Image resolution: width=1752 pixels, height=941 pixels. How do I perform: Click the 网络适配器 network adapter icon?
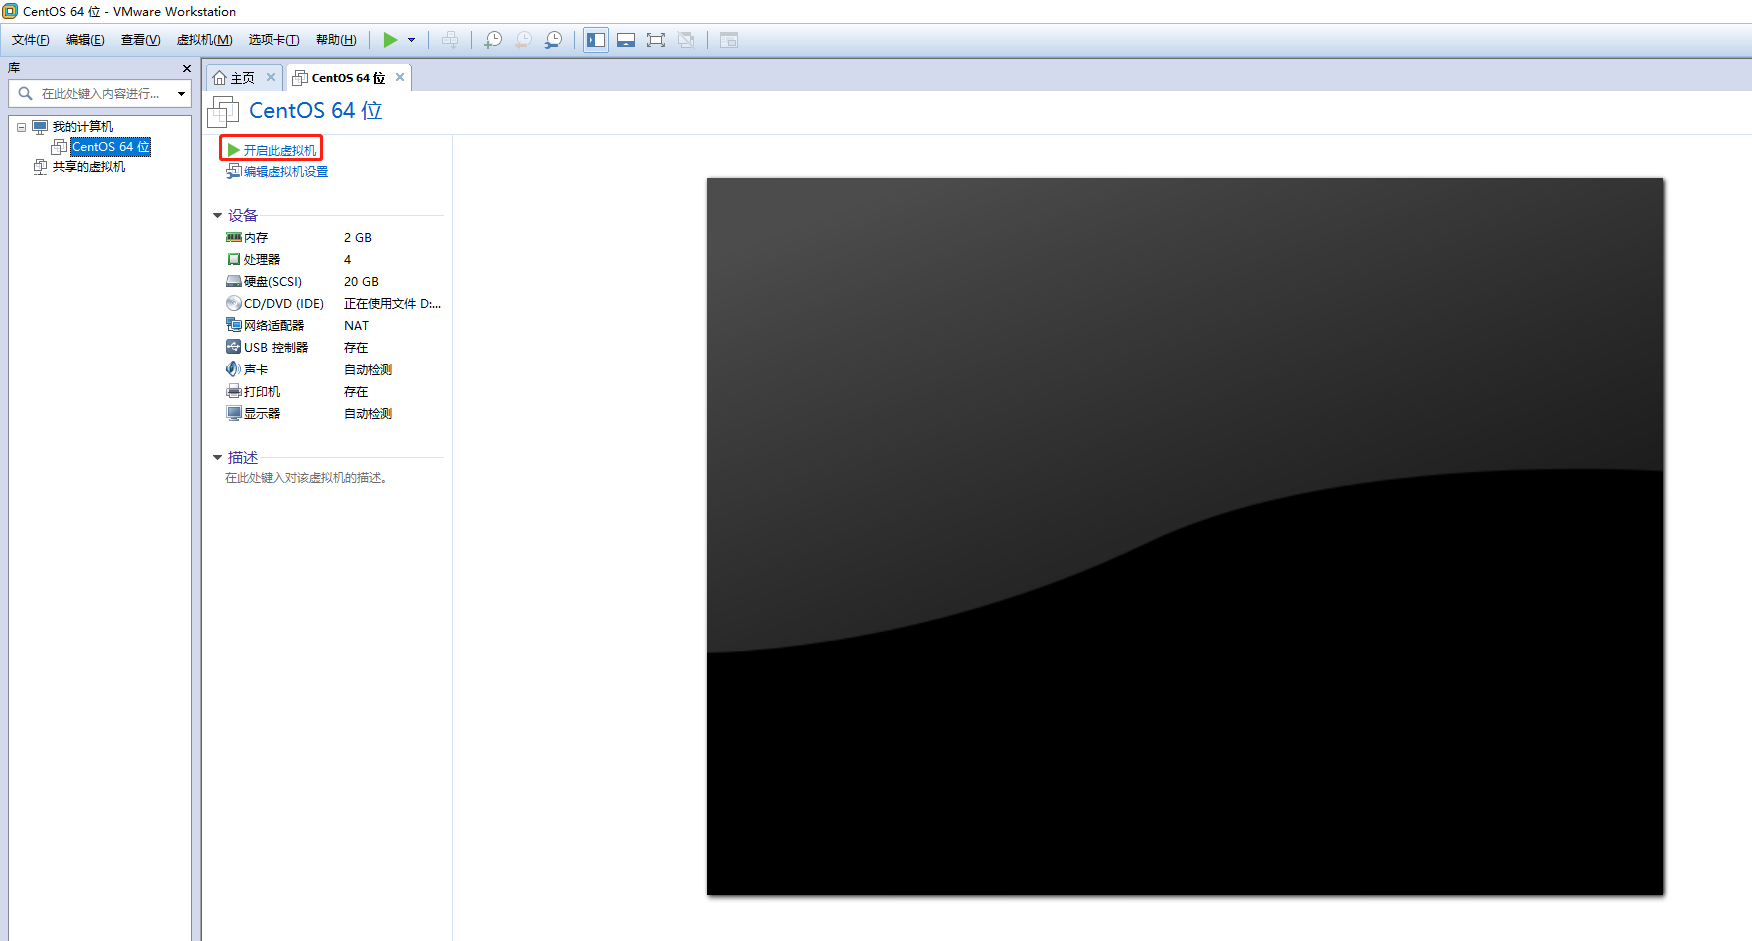click(x=234, y=326)
